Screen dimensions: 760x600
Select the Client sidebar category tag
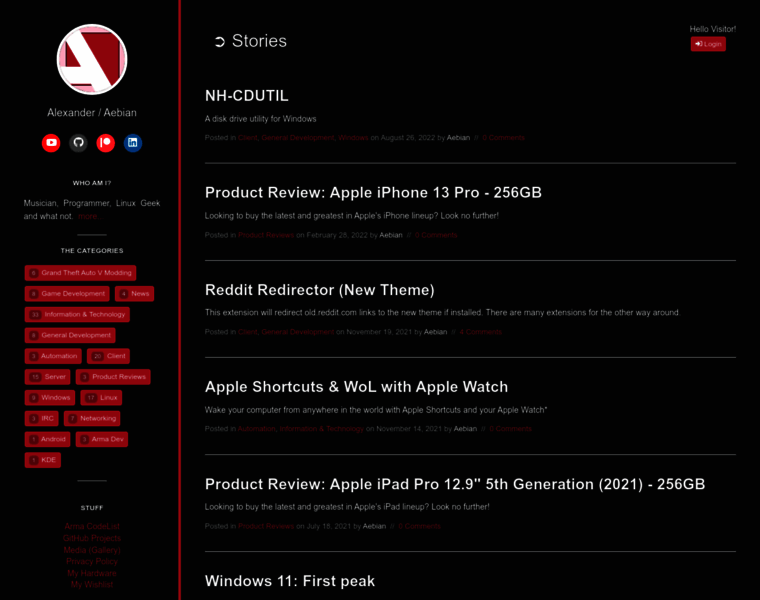pyautogui.click(x=108, y=356)
